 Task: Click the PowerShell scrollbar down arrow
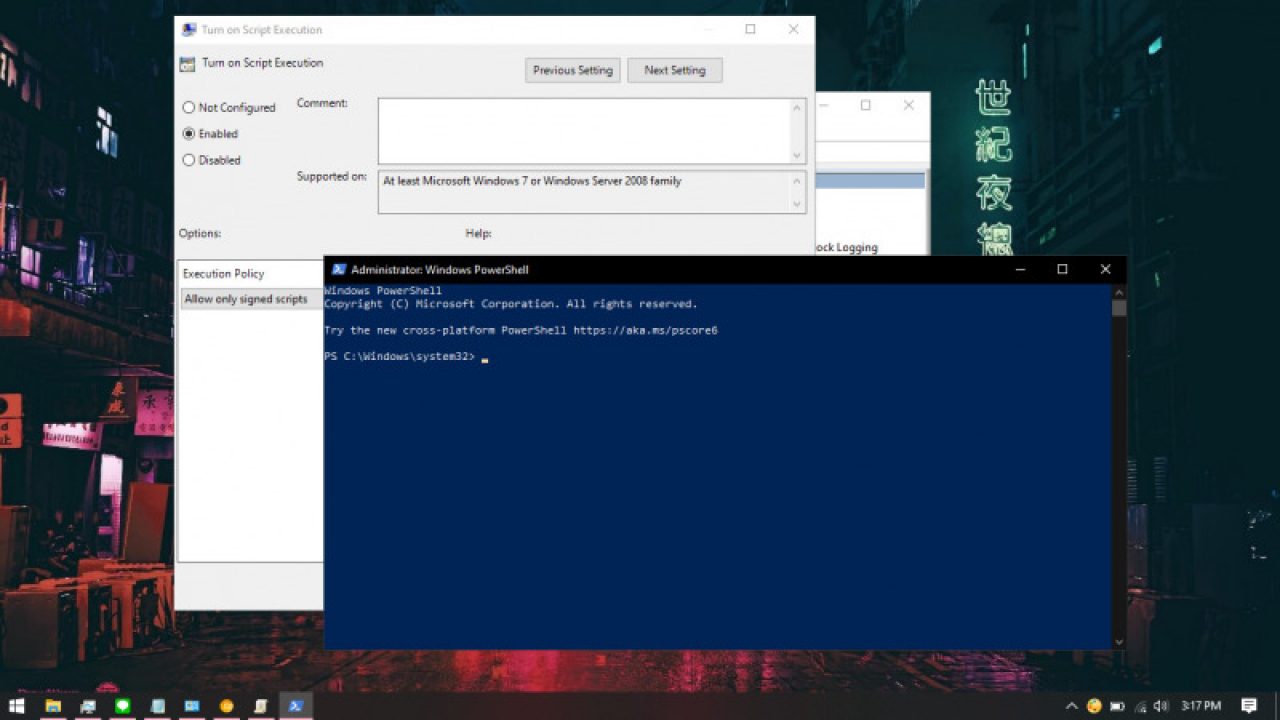point(1119,642)
